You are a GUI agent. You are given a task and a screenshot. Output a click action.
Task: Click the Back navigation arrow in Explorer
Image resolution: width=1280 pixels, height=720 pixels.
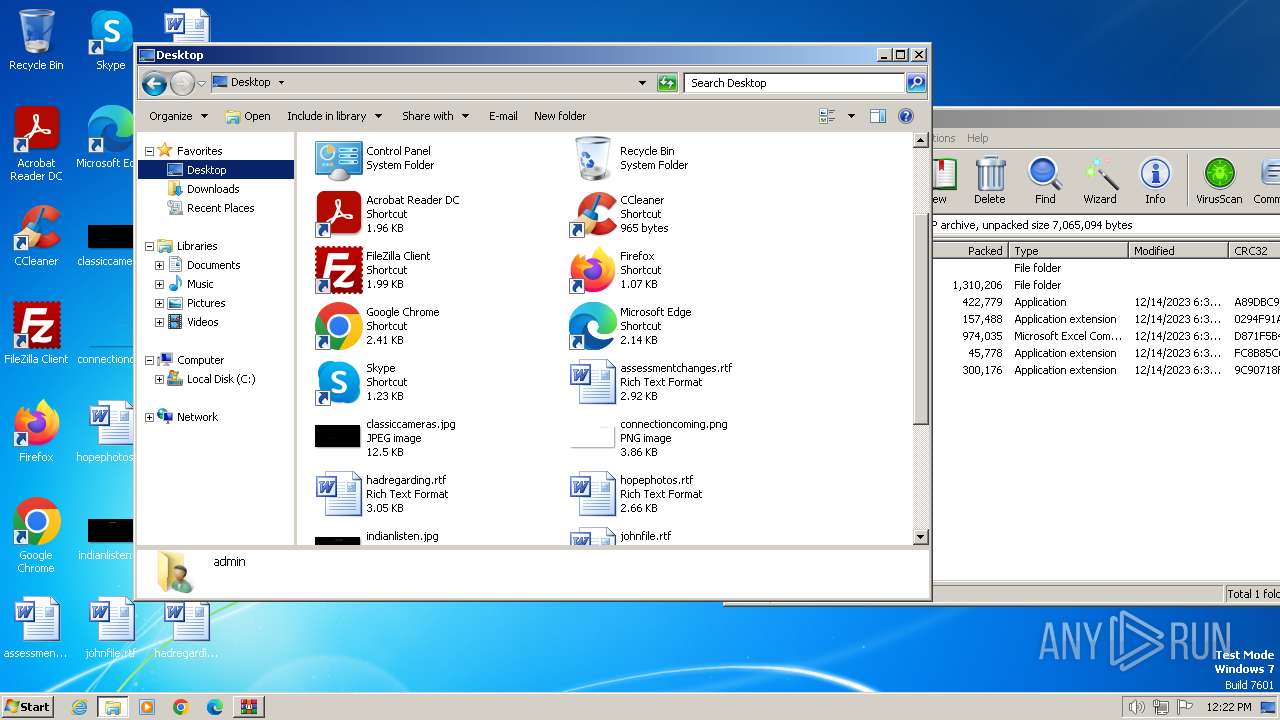click(154, 83)
